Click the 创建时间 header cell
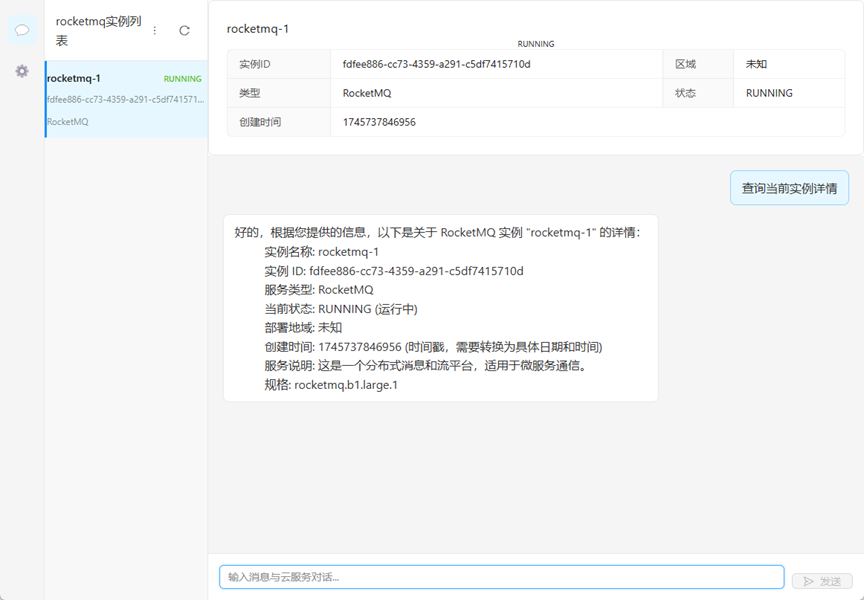The height and width of the screenshot is (600, 864). coord(279,122)
